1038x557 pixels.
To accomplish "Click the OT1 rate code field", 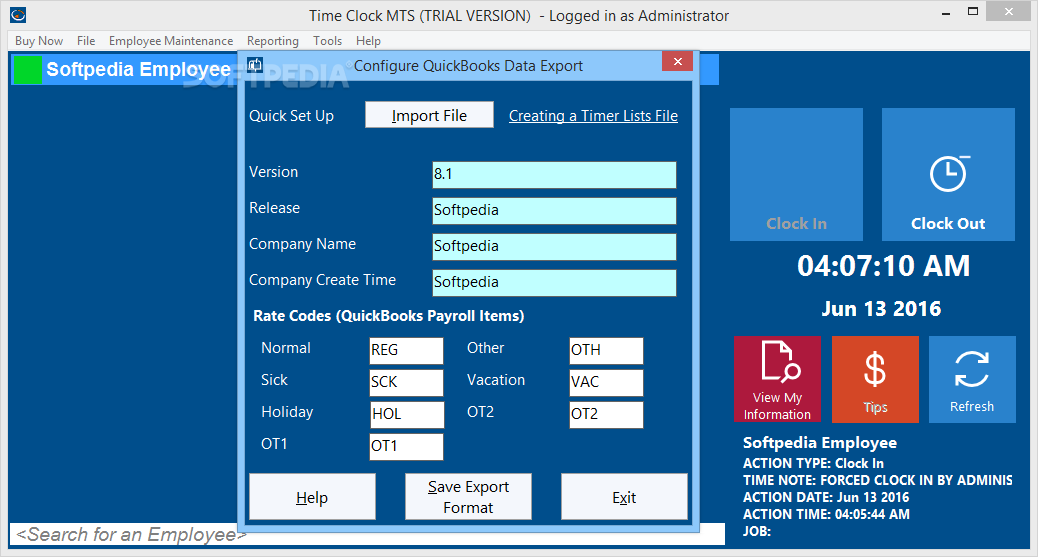I will click(406, 446).
